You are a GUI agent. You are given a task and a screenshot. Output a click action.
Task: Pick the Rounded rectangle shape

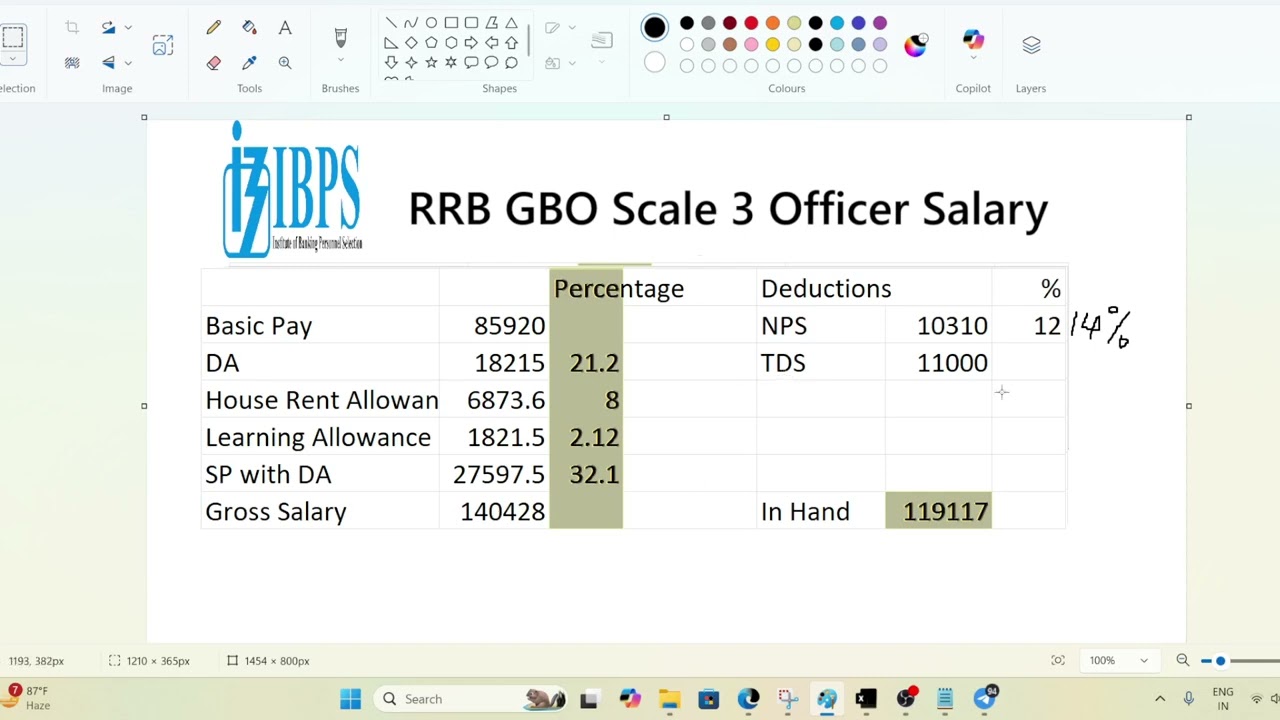tap(471, 23)
